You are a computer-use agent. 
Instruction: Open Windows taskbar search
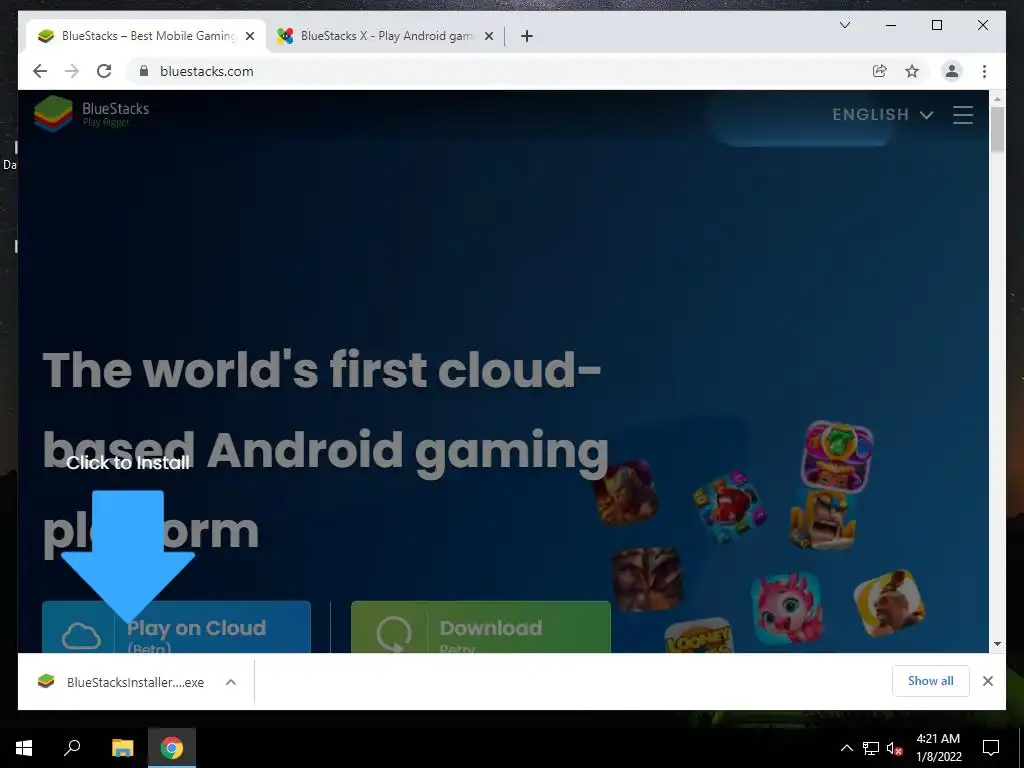click(72, 748)
